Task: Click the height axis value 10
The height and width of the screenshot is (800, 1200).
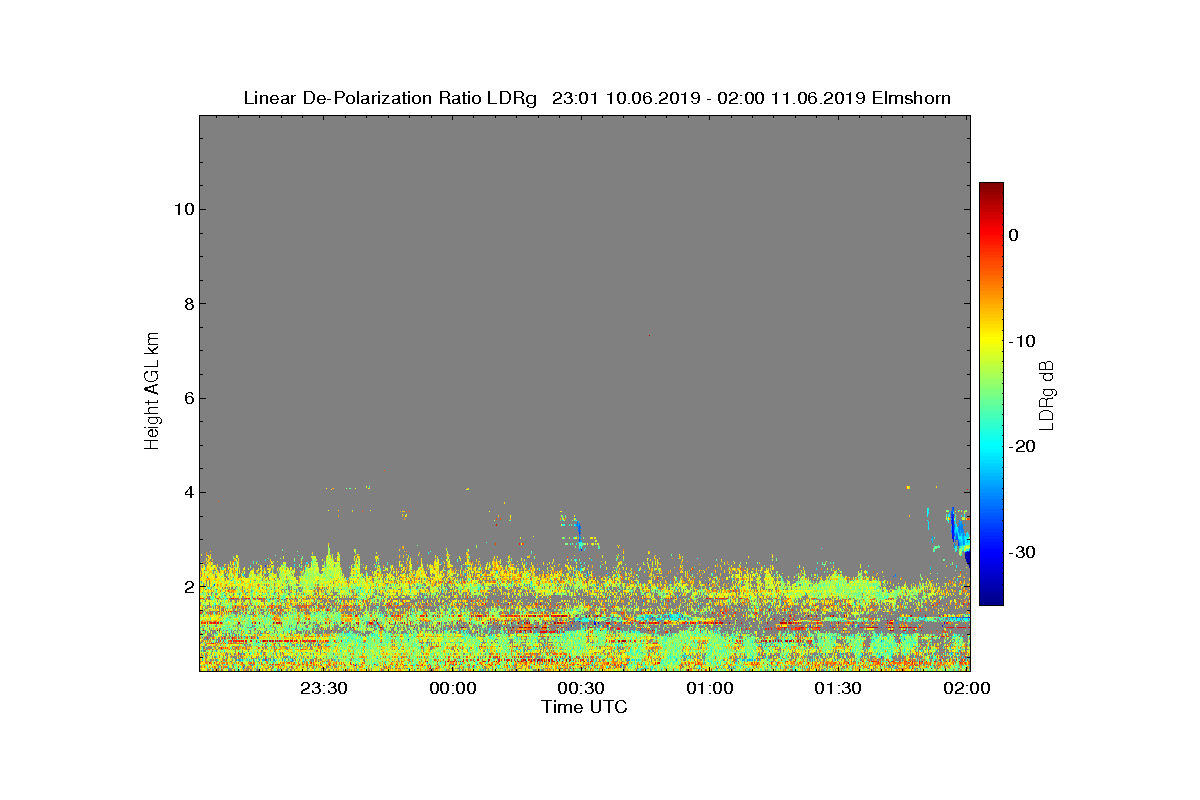Action: 183,209
